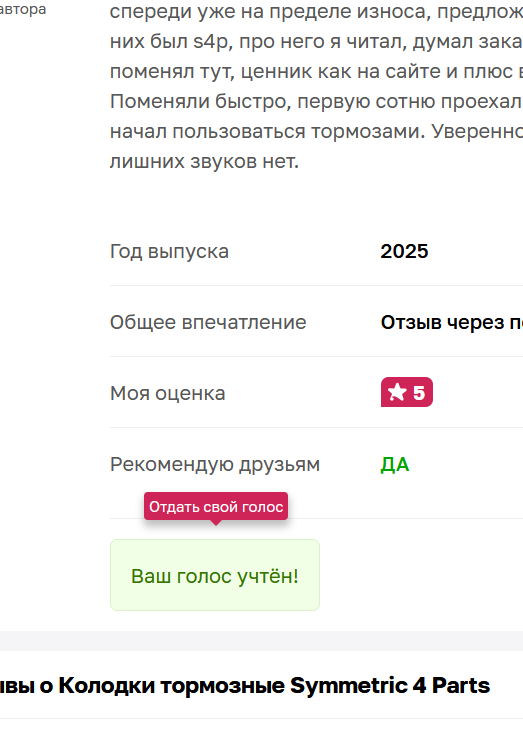Click the "Рекомендую друзьям" label

tap(215, 464)
